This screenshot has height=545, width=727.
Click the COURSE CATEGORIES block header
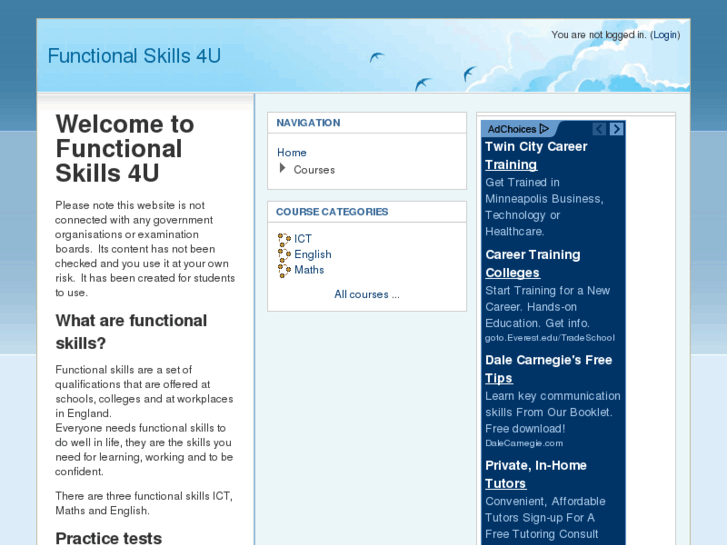pyautogui.click(x=332, y=212)
